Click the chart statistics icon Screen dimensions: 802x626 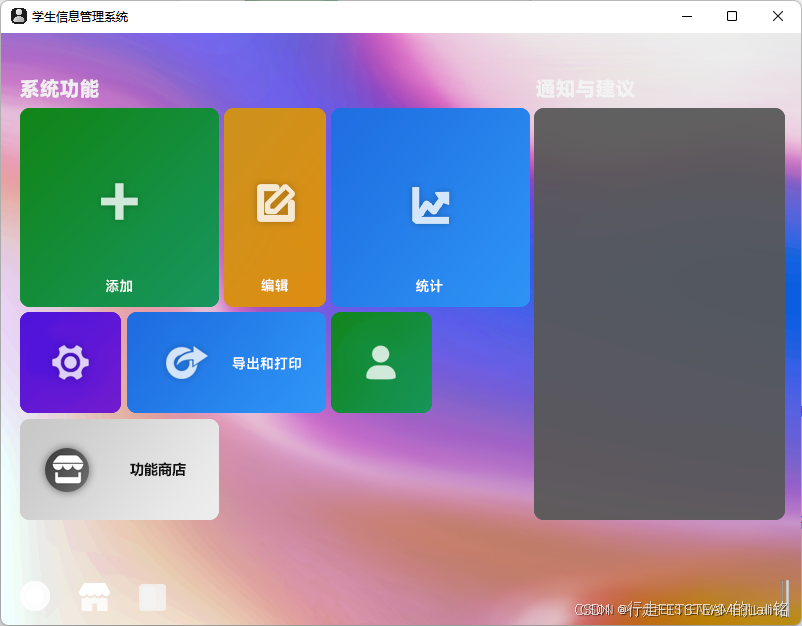coord(431,206)
